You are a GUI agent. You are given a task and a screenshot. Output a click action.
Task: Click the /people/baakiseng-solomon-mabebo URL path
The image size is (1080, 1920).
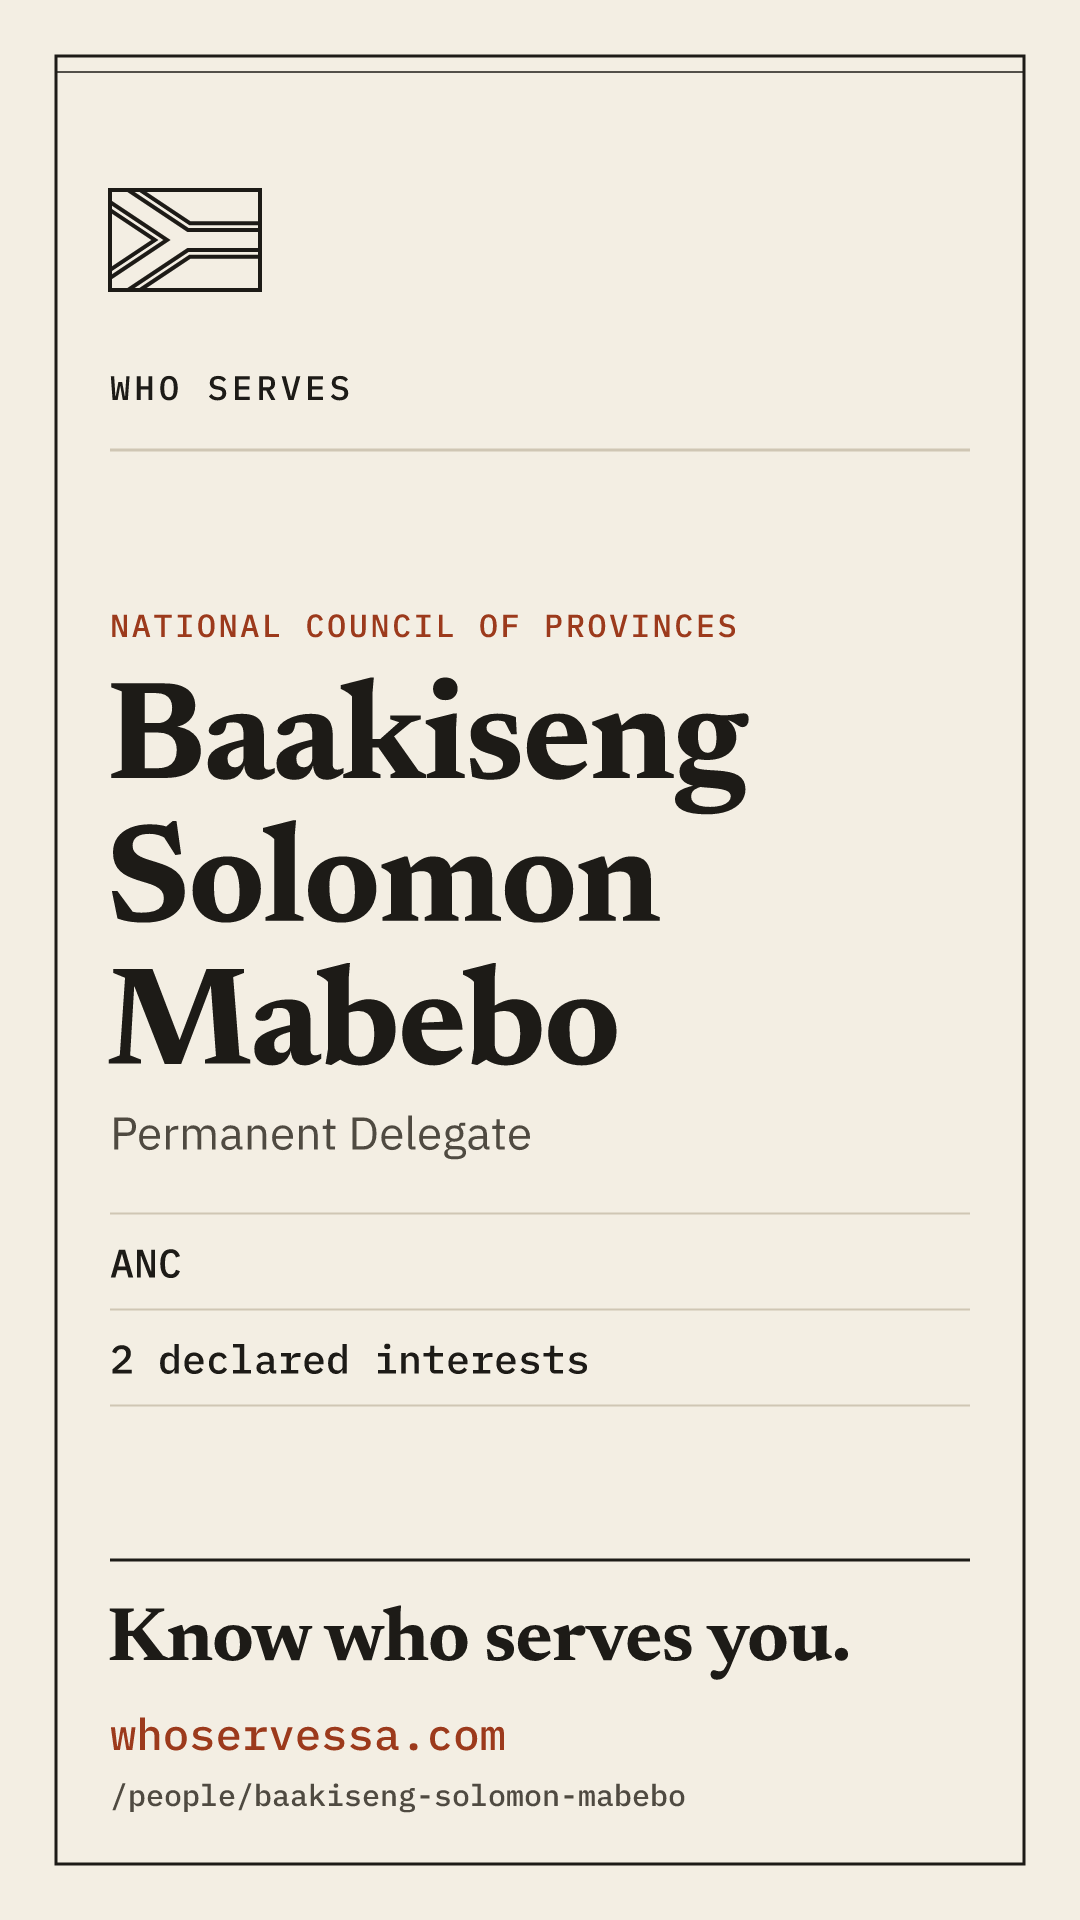[x=398, y=1797]
